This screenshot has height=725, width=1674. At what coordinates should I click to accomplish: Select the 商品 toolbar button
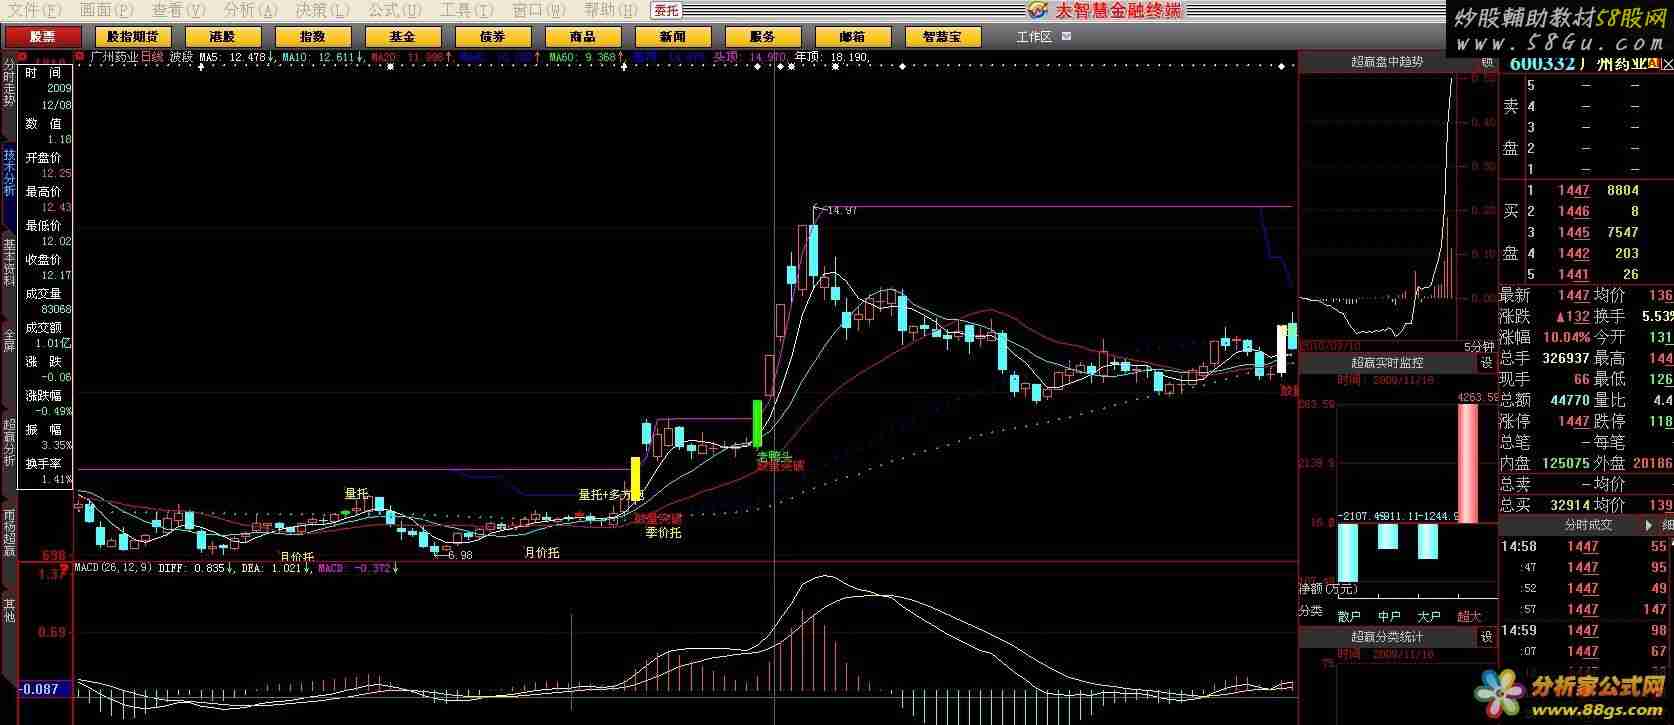583,36
